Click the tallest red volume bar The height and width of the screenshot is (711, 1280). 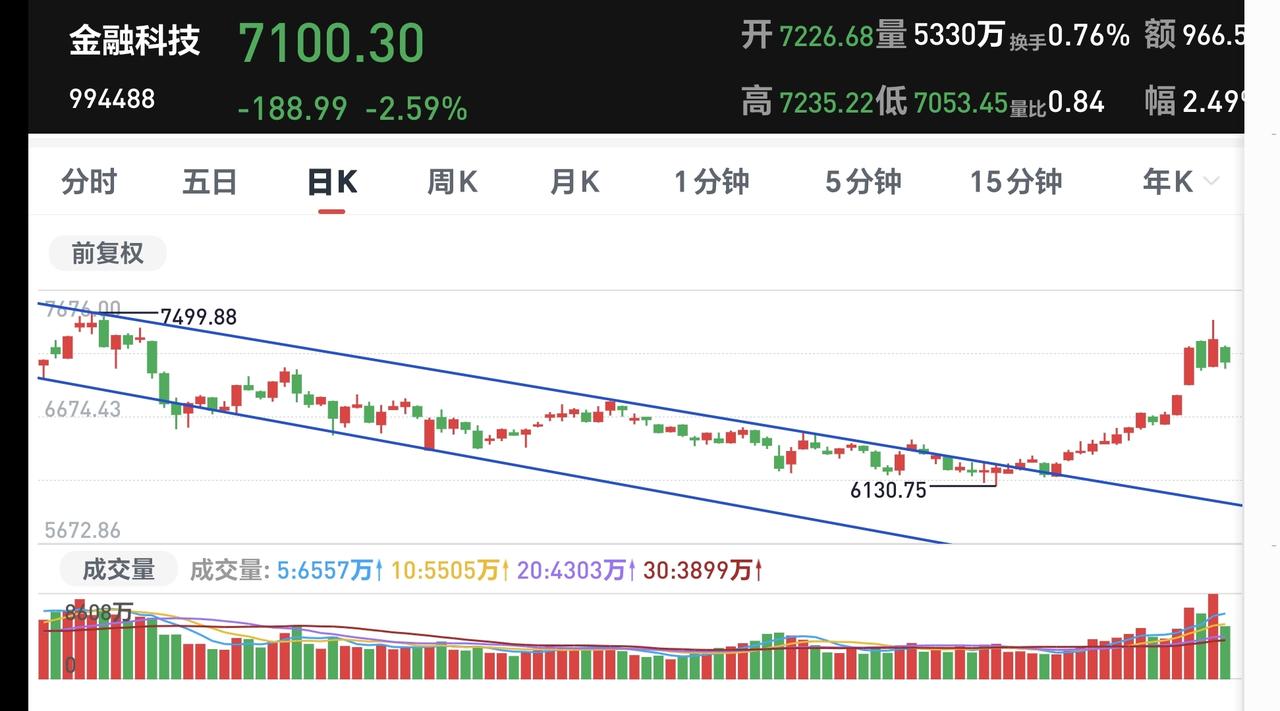[1213, 636]
